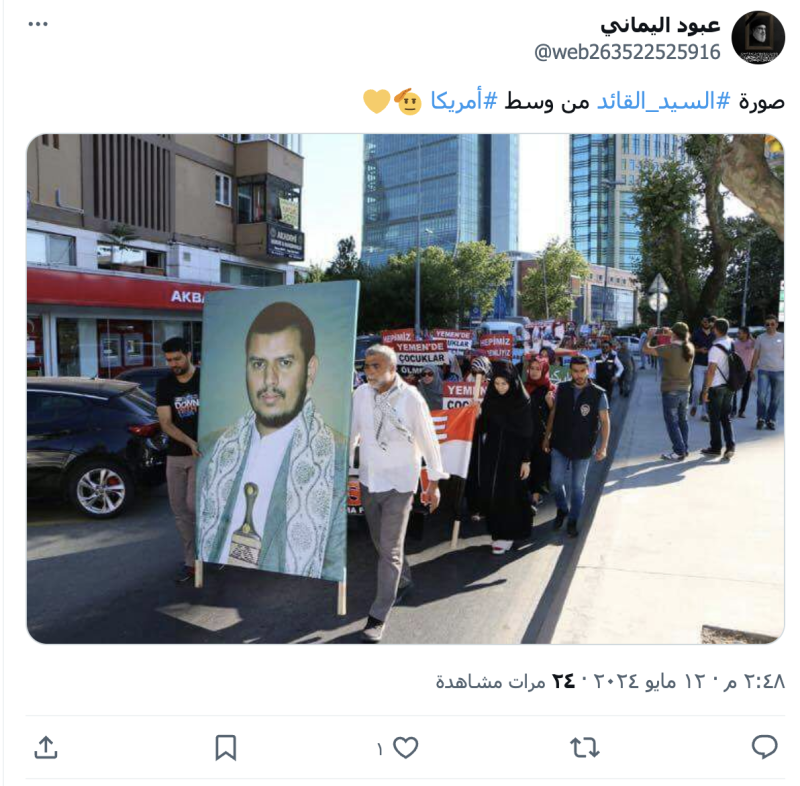Open the hashtag #السيد_القائد
The height and width of the screenshot is (786, 800).
[x=663, y=100]
